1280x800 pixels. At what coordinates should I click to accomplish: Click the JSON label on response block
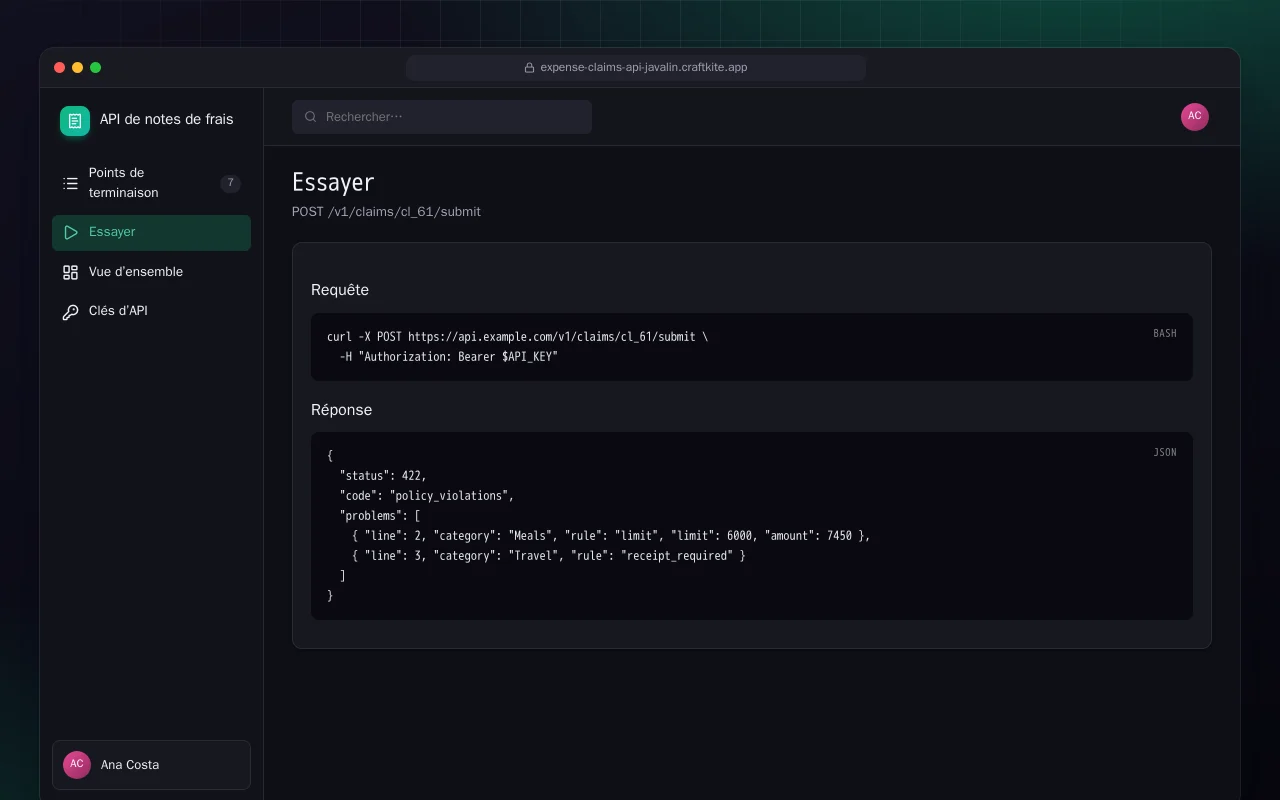point(1165,452)
